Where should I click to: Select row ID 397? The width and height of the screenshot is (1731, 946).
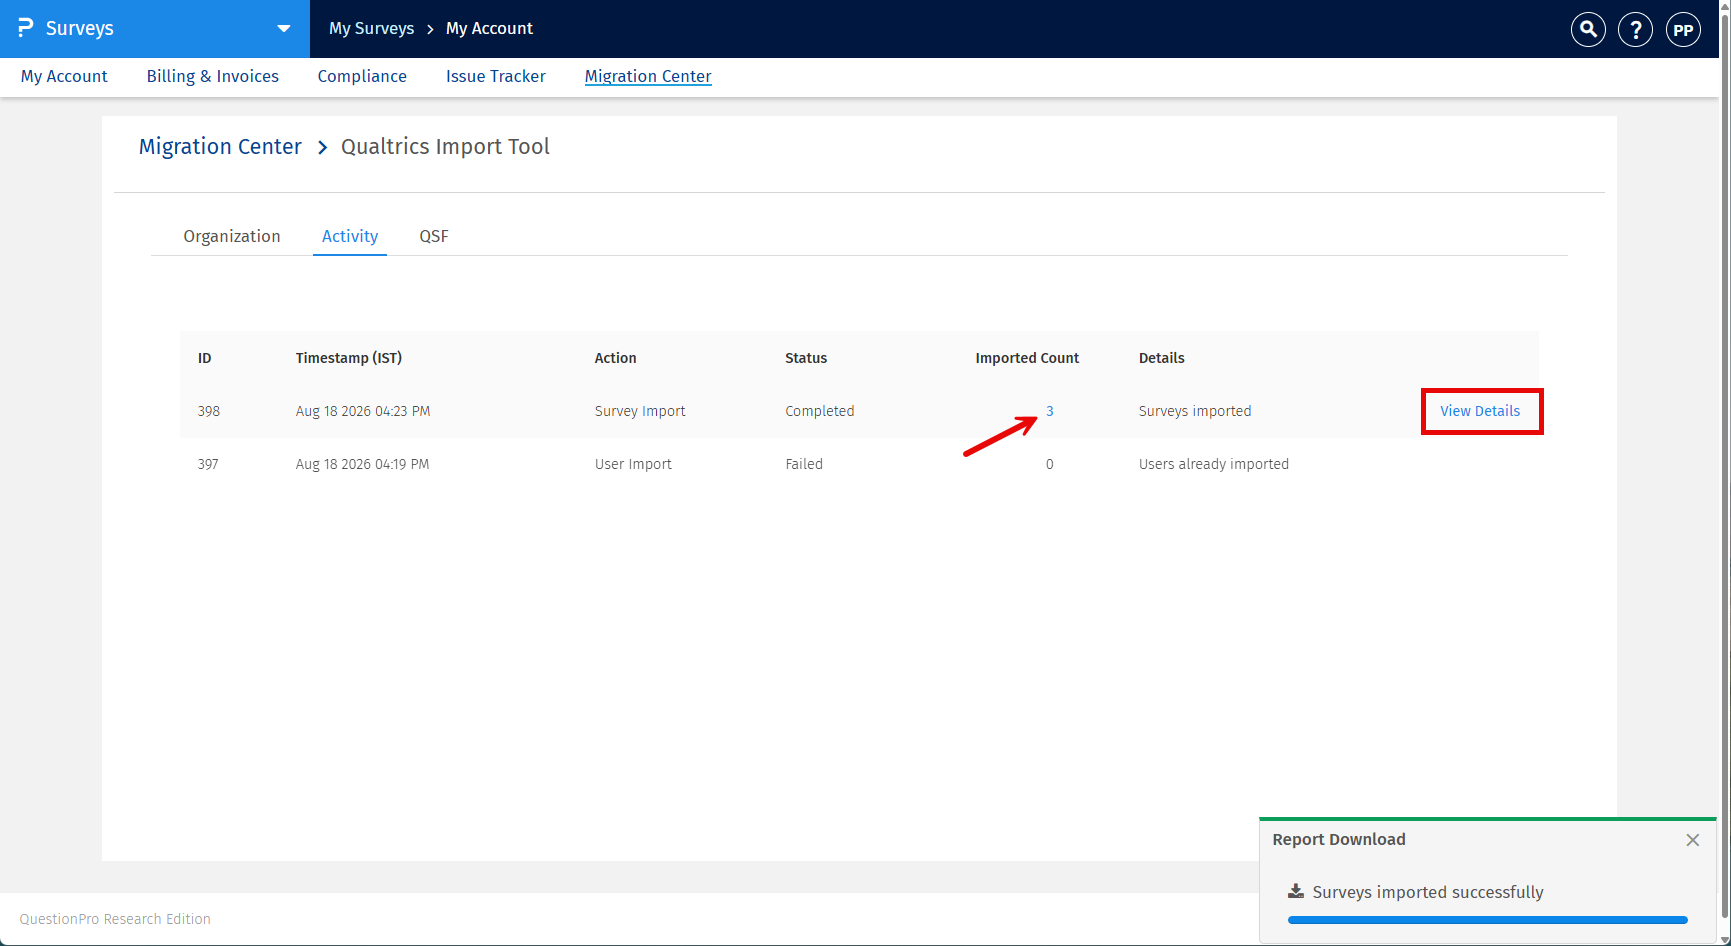(x=208, y=464)
